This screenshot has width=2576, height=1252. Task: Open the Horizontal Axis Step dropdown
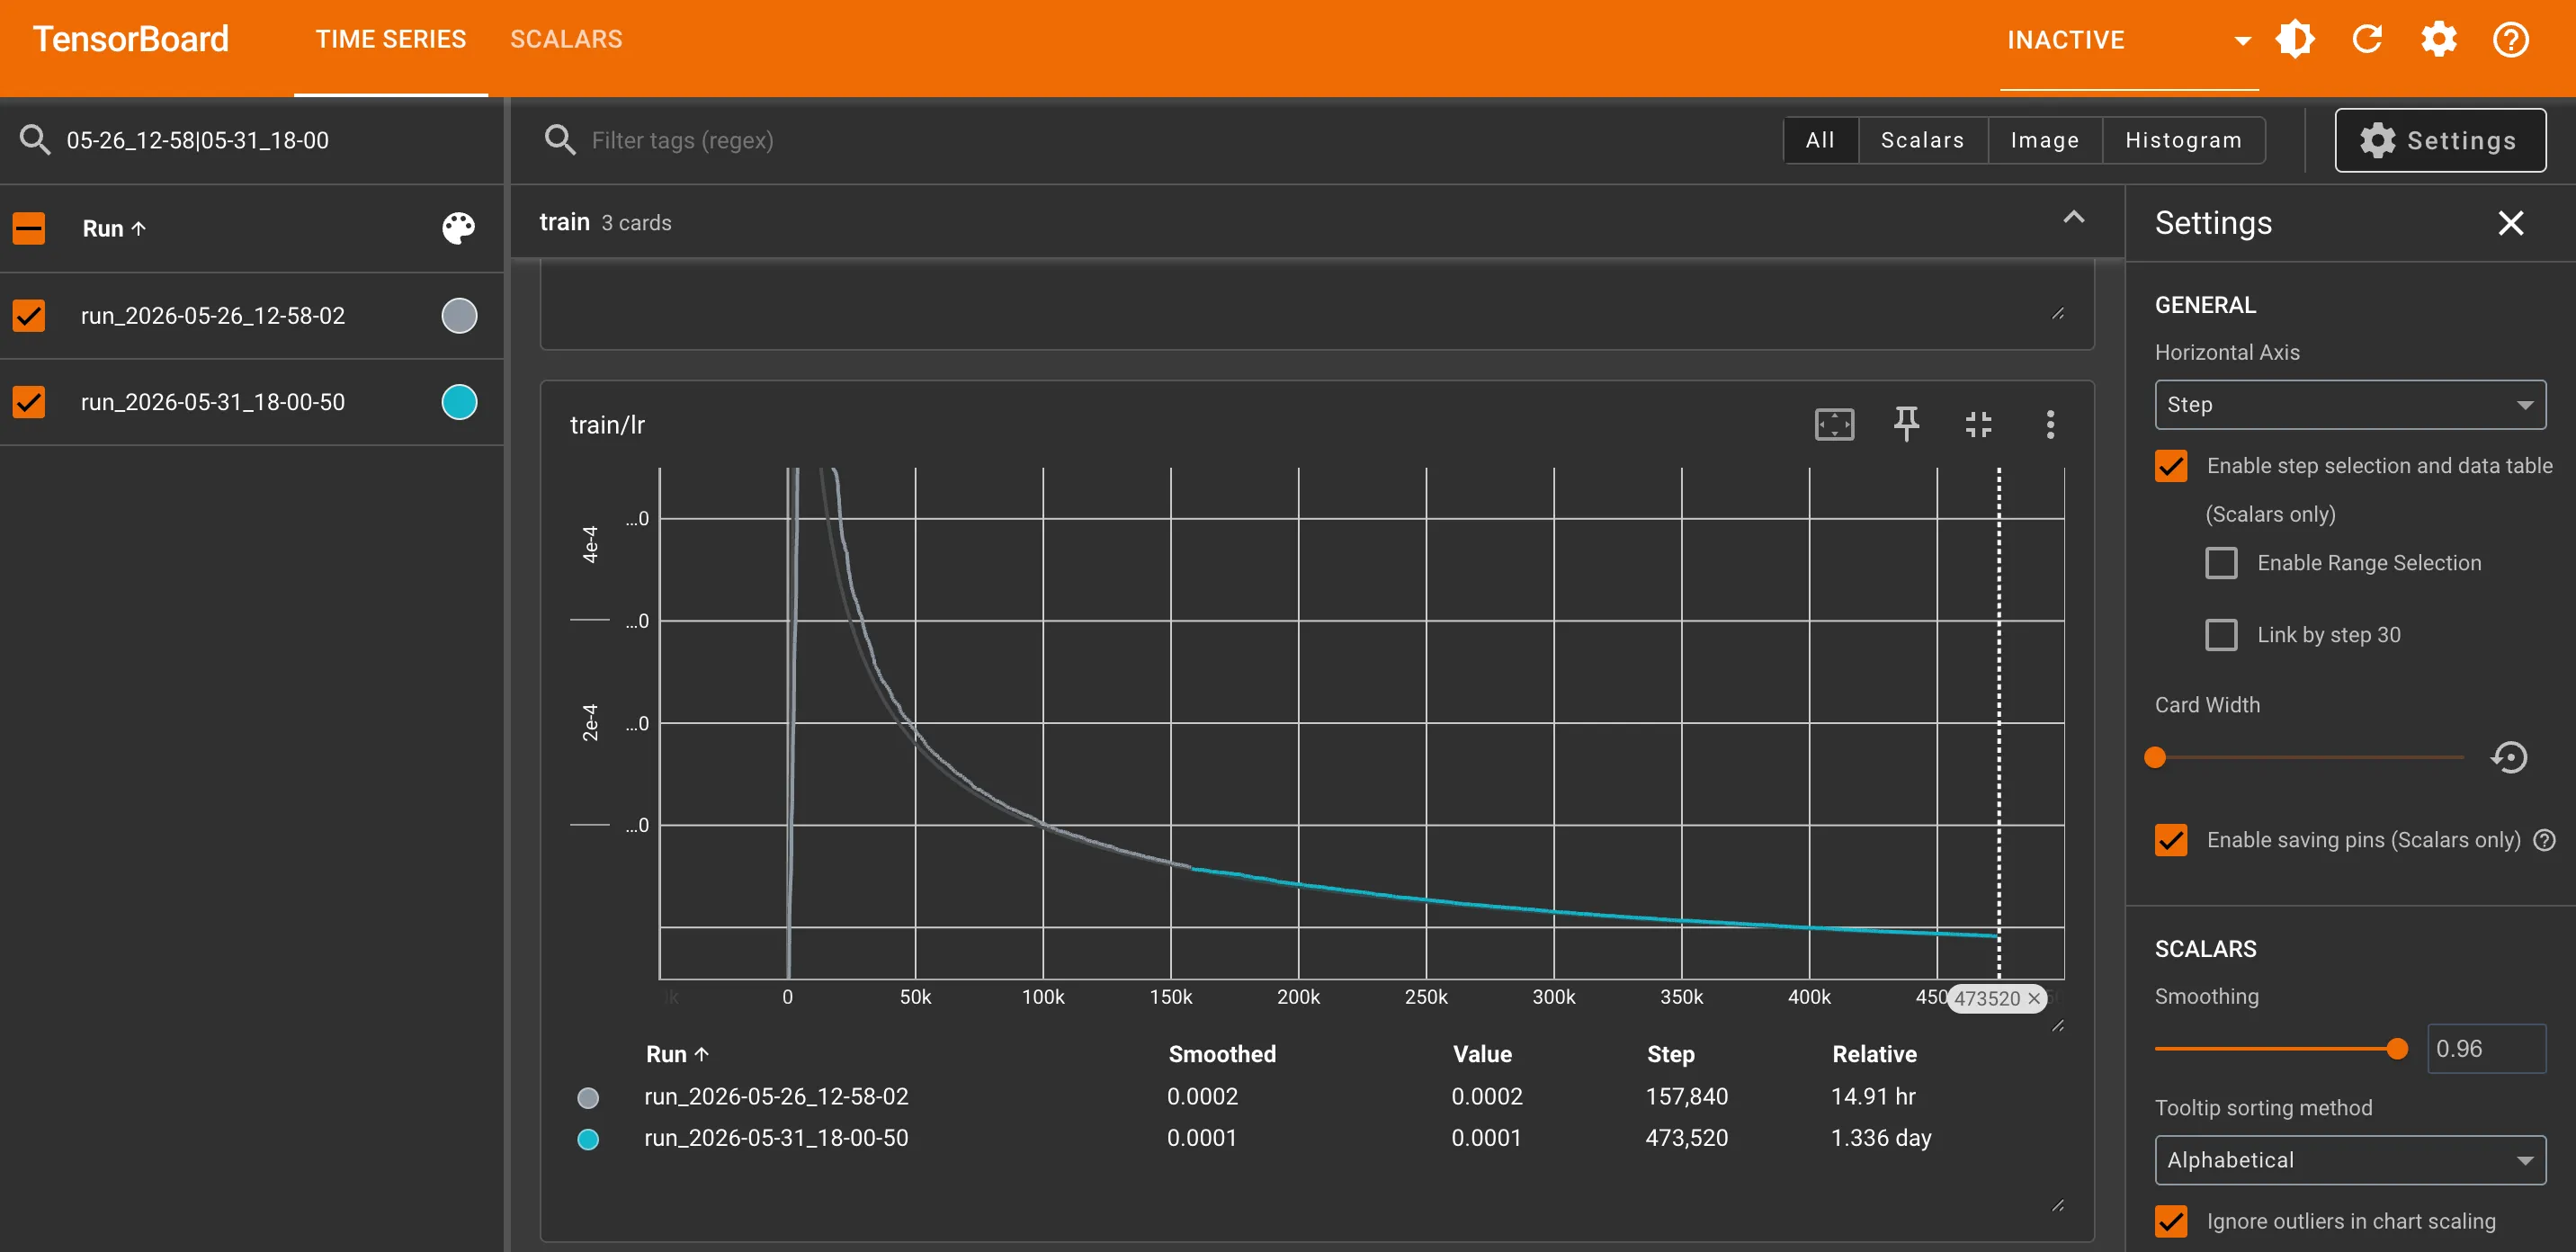pyautogui.click(x=2350, y=405)
